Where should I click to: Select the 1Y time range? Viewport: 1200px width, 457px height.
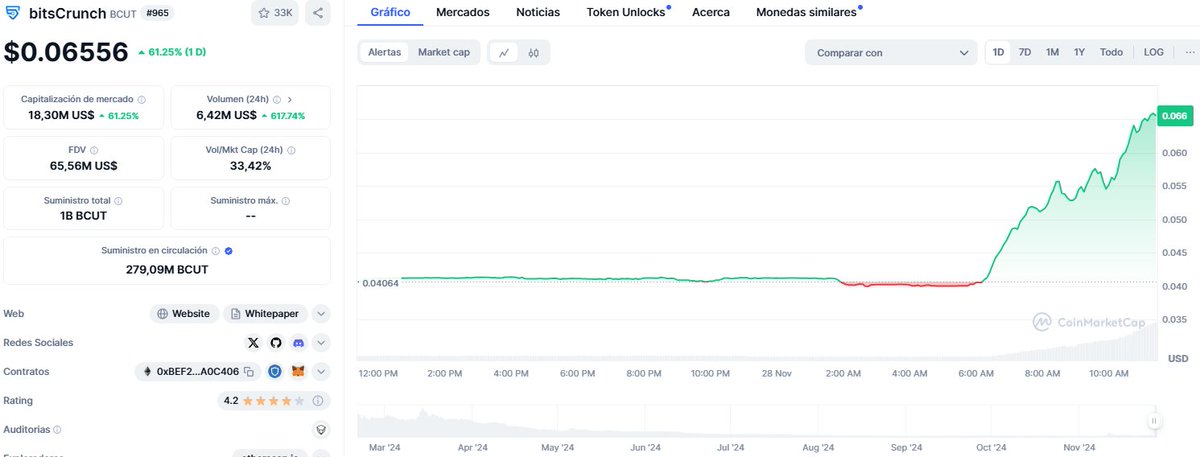(1079, 52)
